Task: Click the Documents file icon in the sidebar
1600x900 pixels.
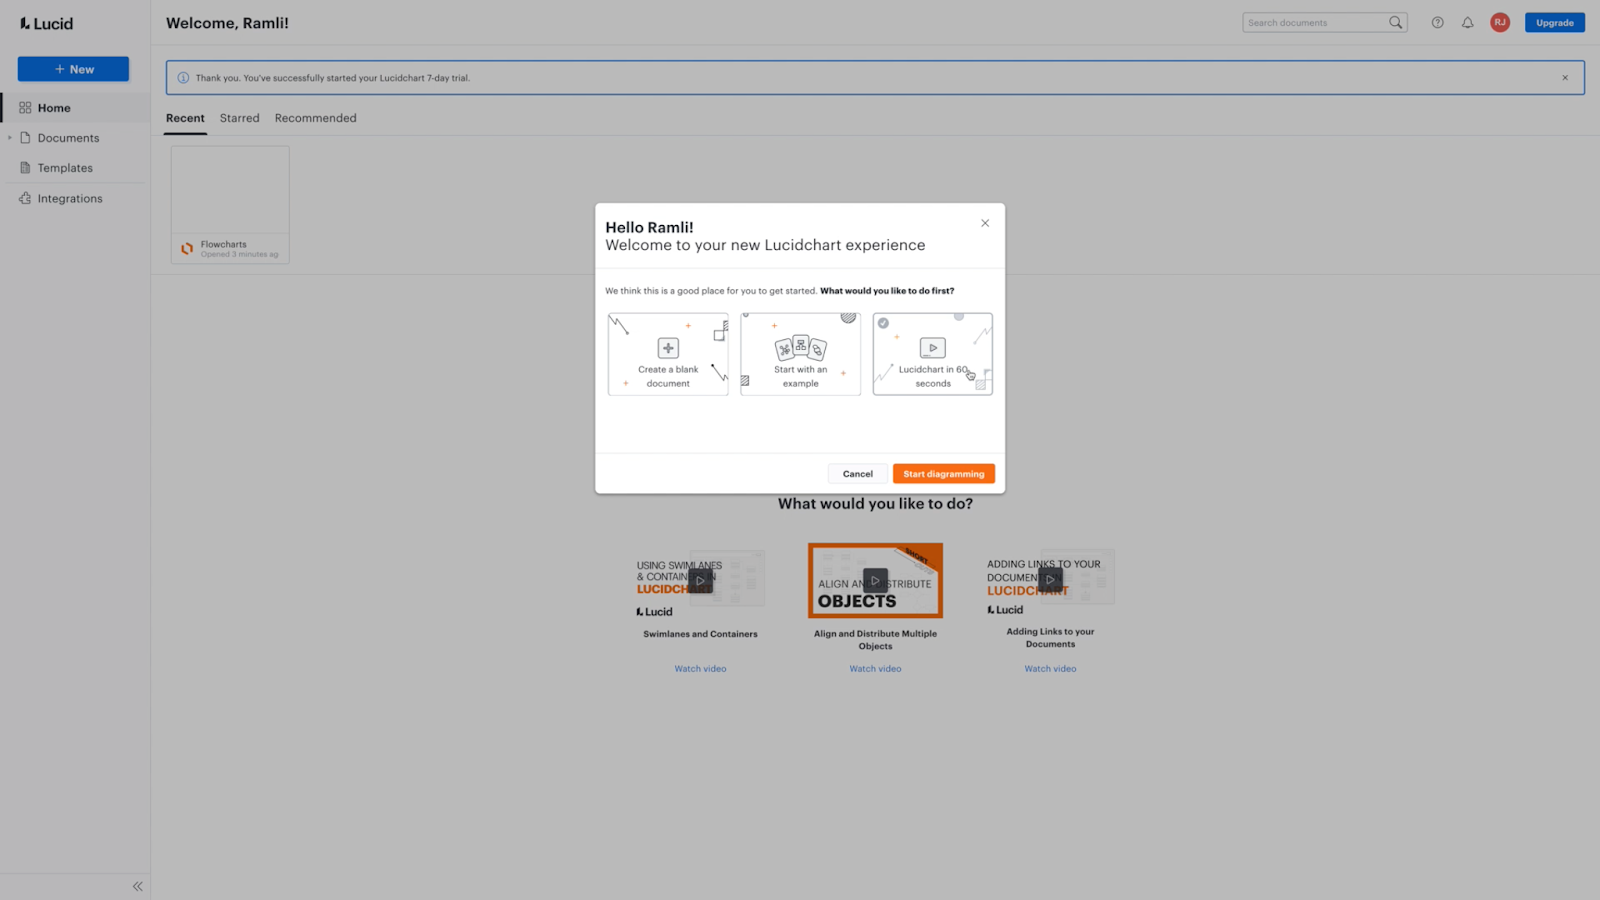Action: (x=25, y=138)
